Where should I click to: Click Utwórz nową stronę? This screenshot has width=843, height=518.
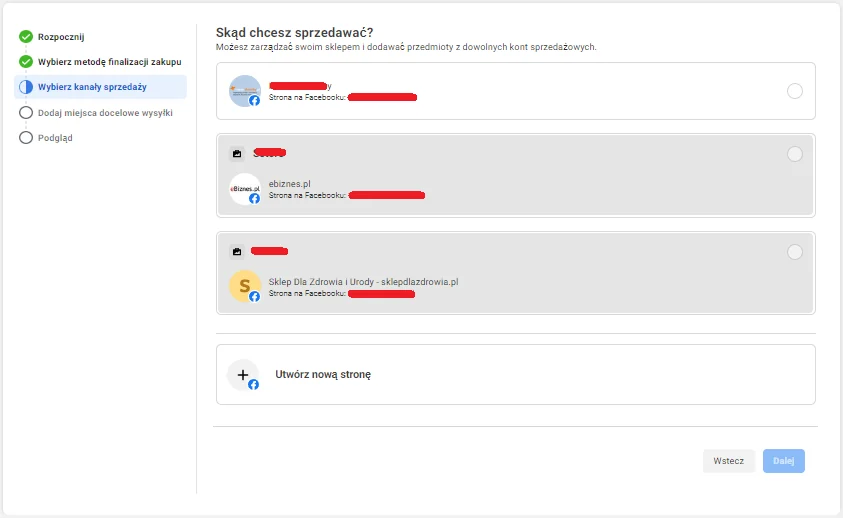[516, 374]
